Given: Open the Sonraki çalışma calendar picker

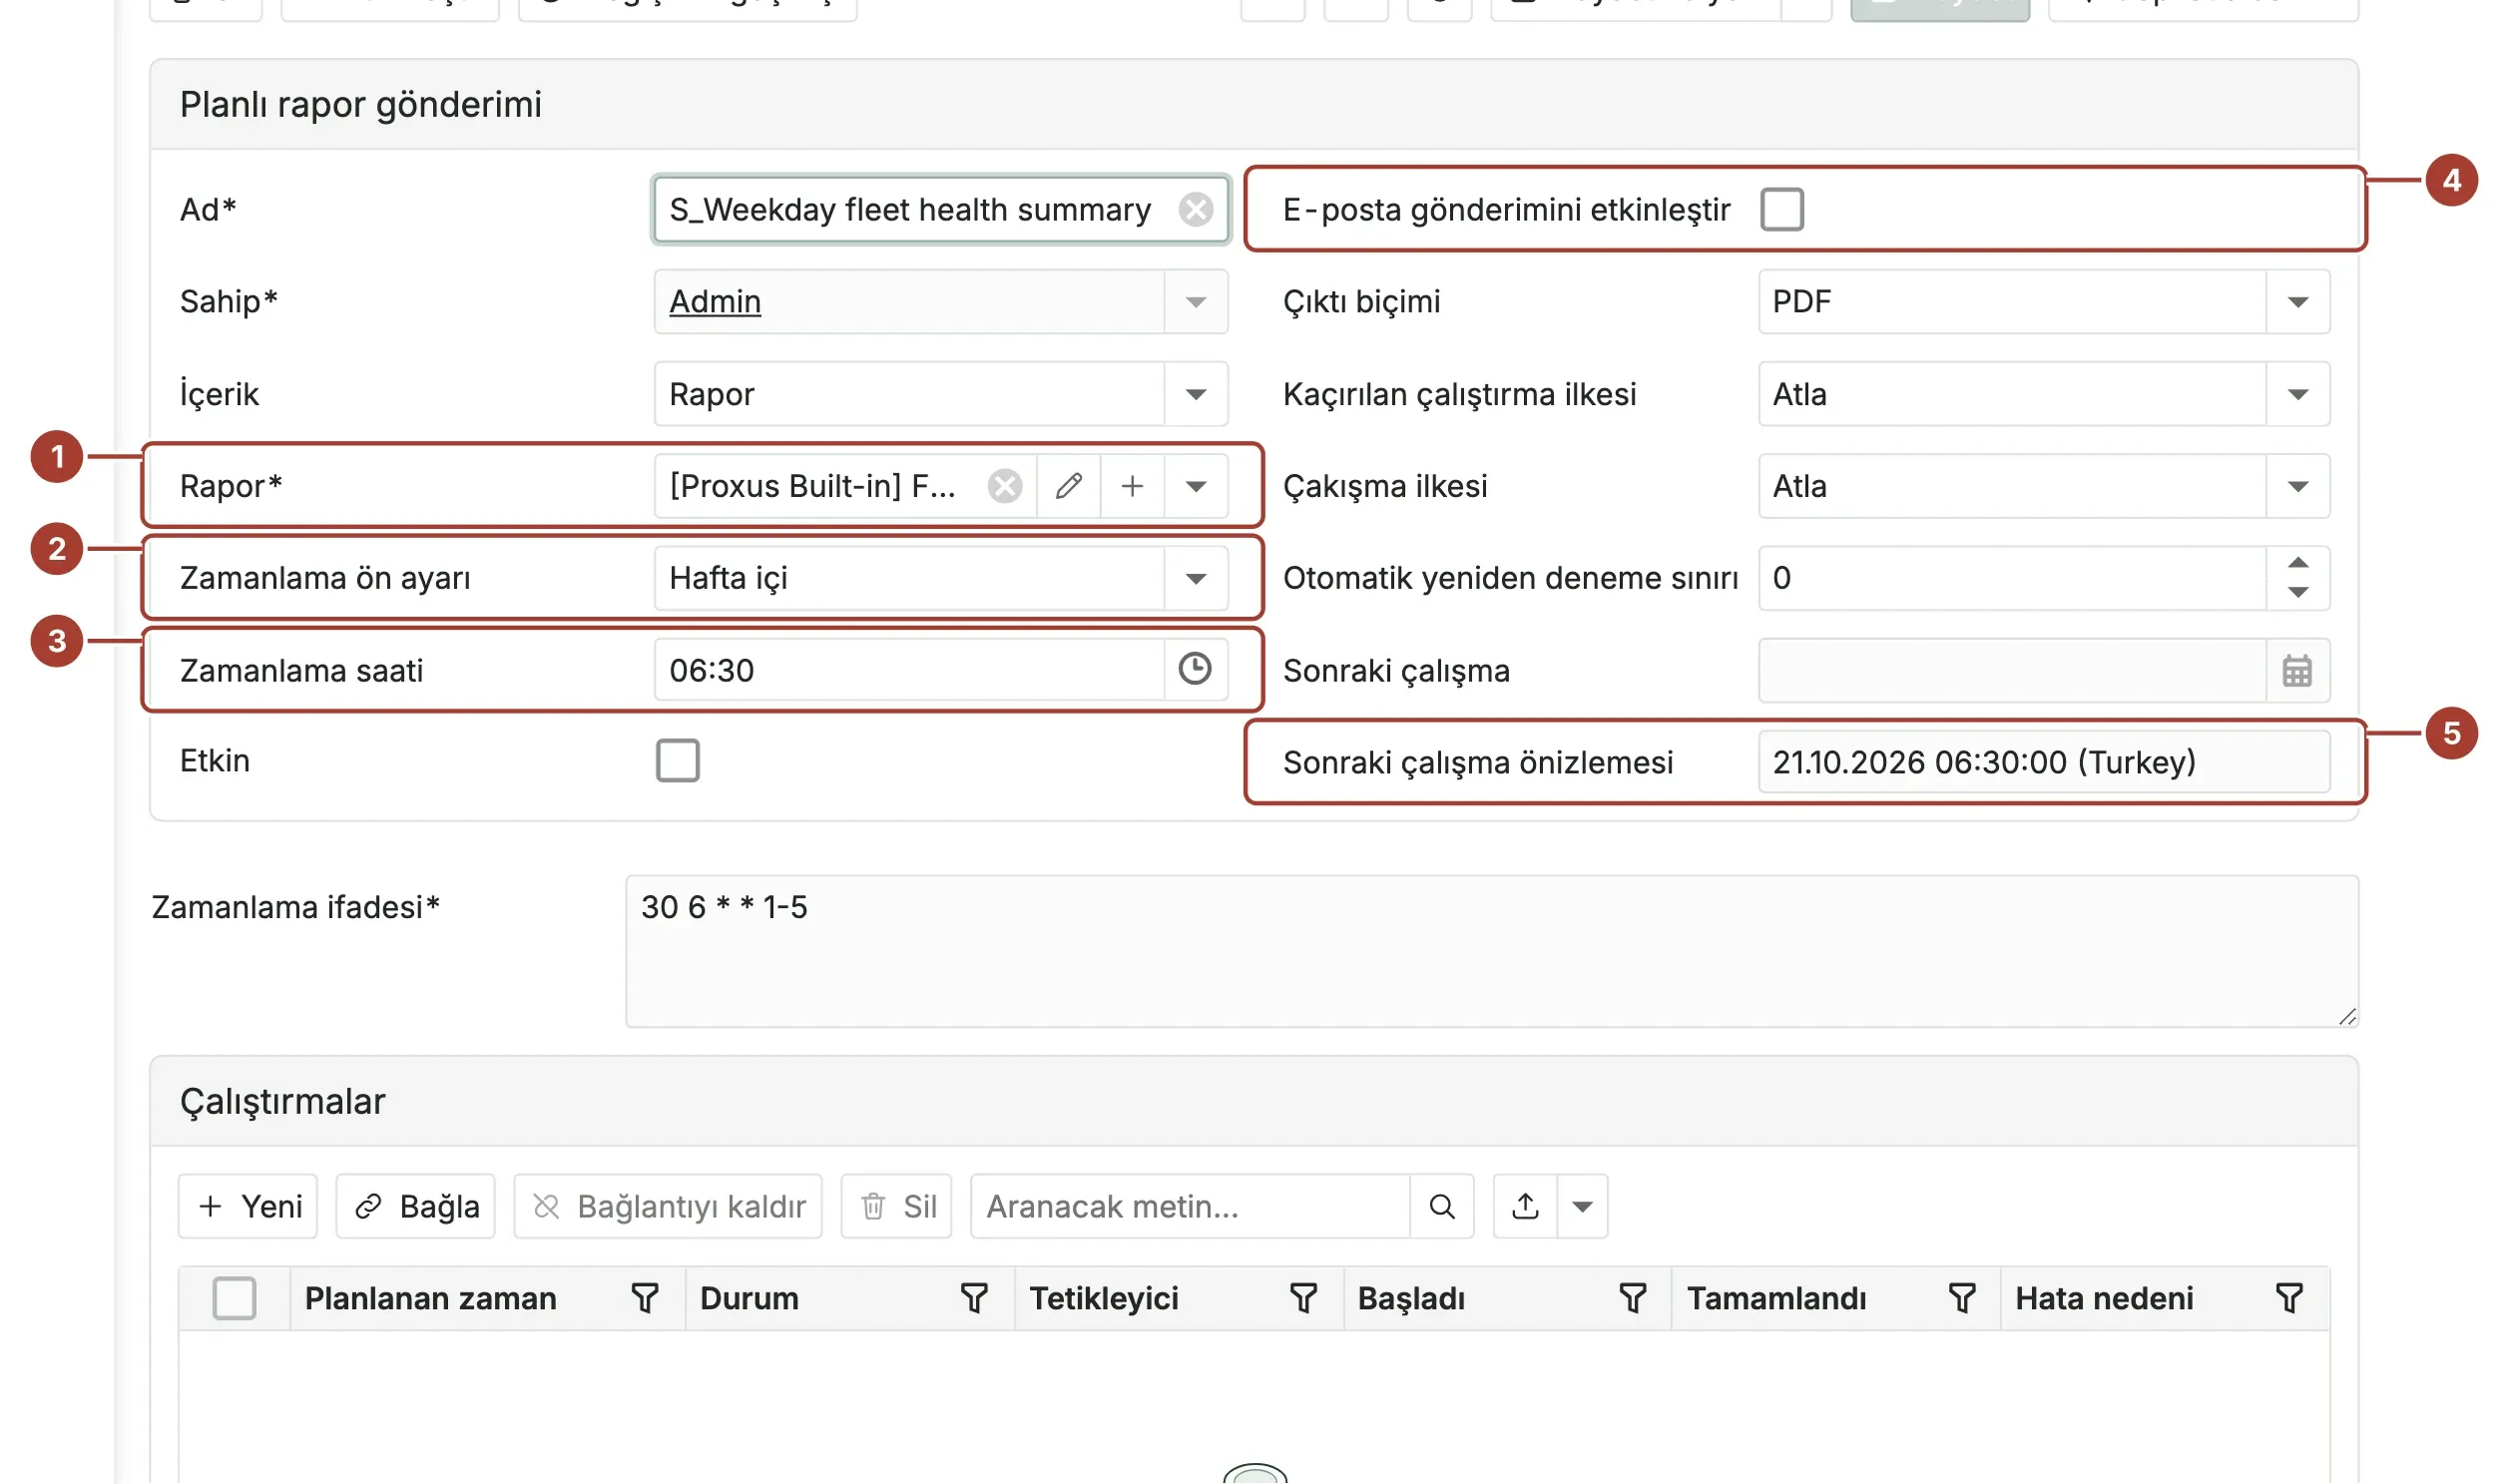Looking at the screenshot, I should (2297, 670).
